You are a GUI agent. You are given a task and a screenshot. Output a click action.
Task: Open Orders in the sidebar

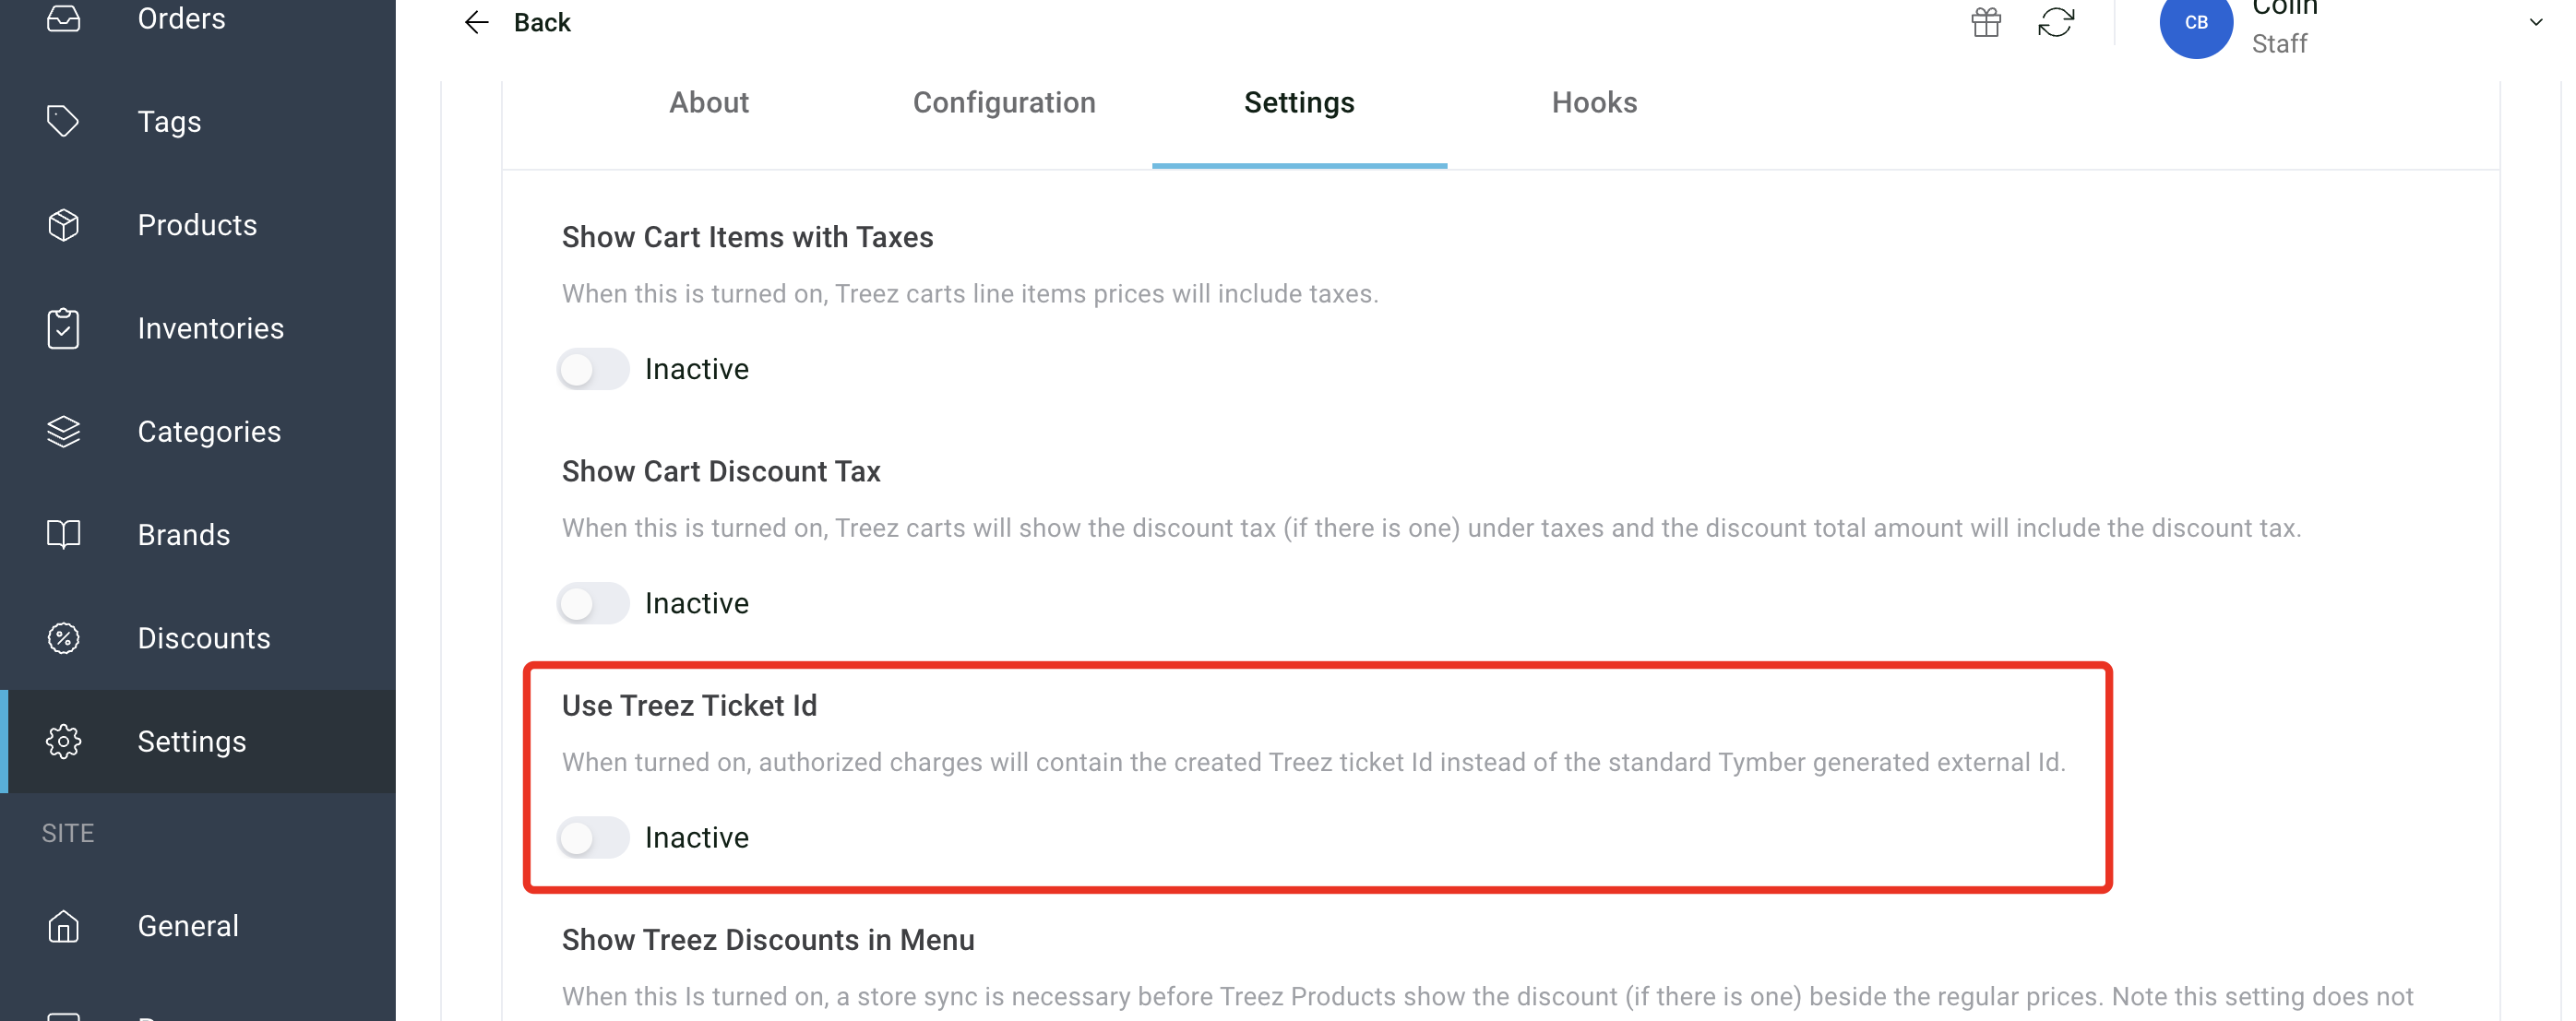tap(181, 18)
